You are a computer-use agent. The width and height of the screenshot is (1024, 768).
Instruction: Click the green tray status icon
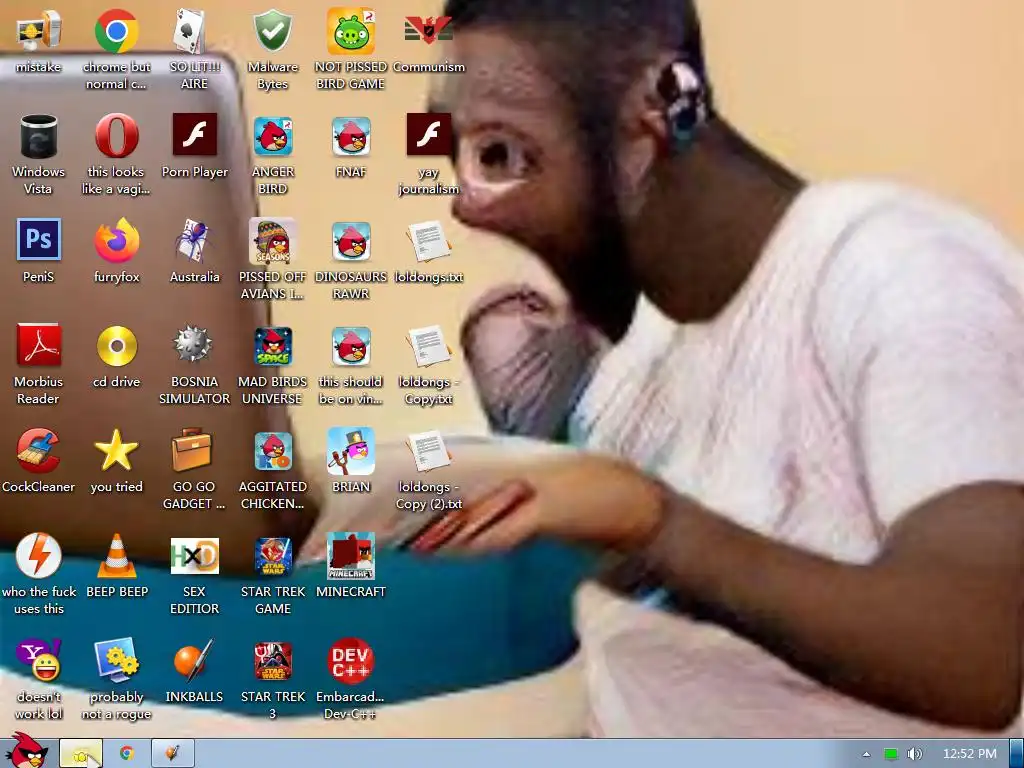(x=891, y=754)
